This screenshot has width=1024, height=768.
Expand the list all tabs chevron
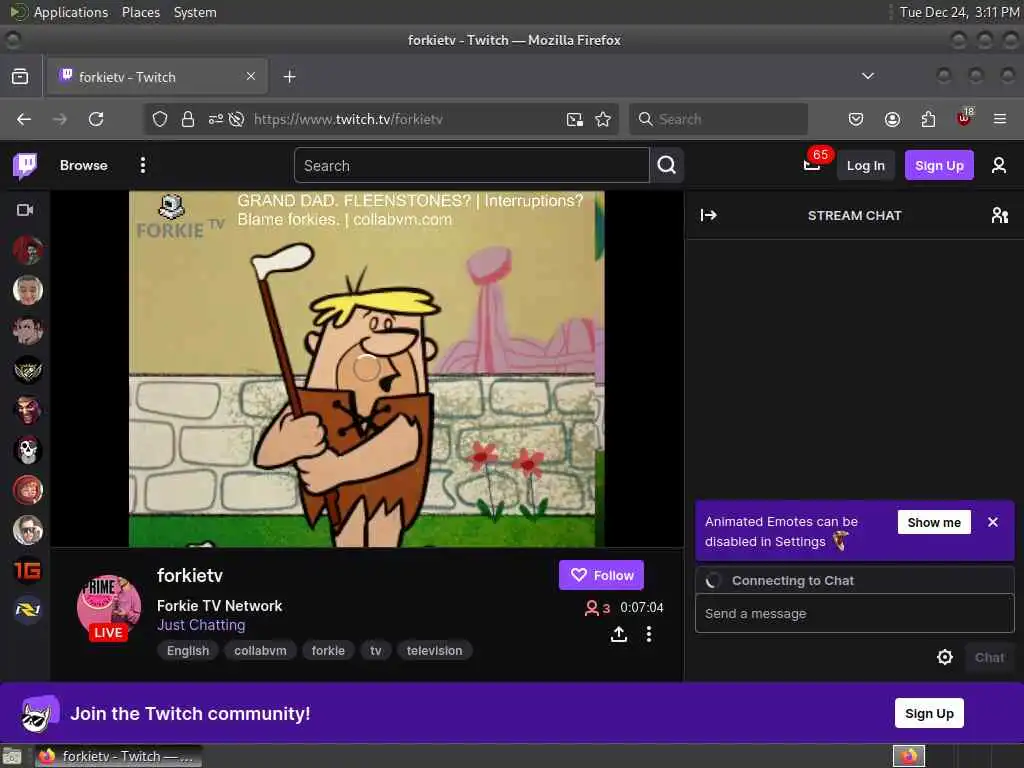point(867,76)
